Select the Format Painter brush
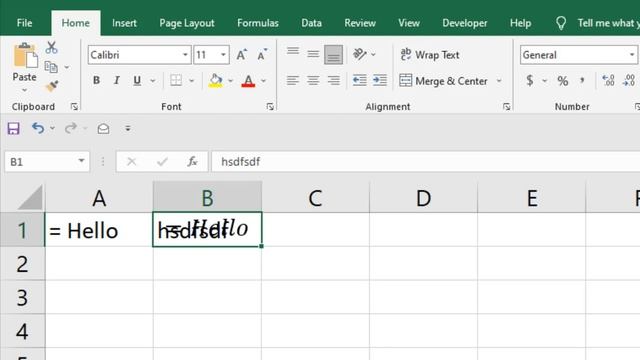640x360 pixels. (x=51, y=86)
